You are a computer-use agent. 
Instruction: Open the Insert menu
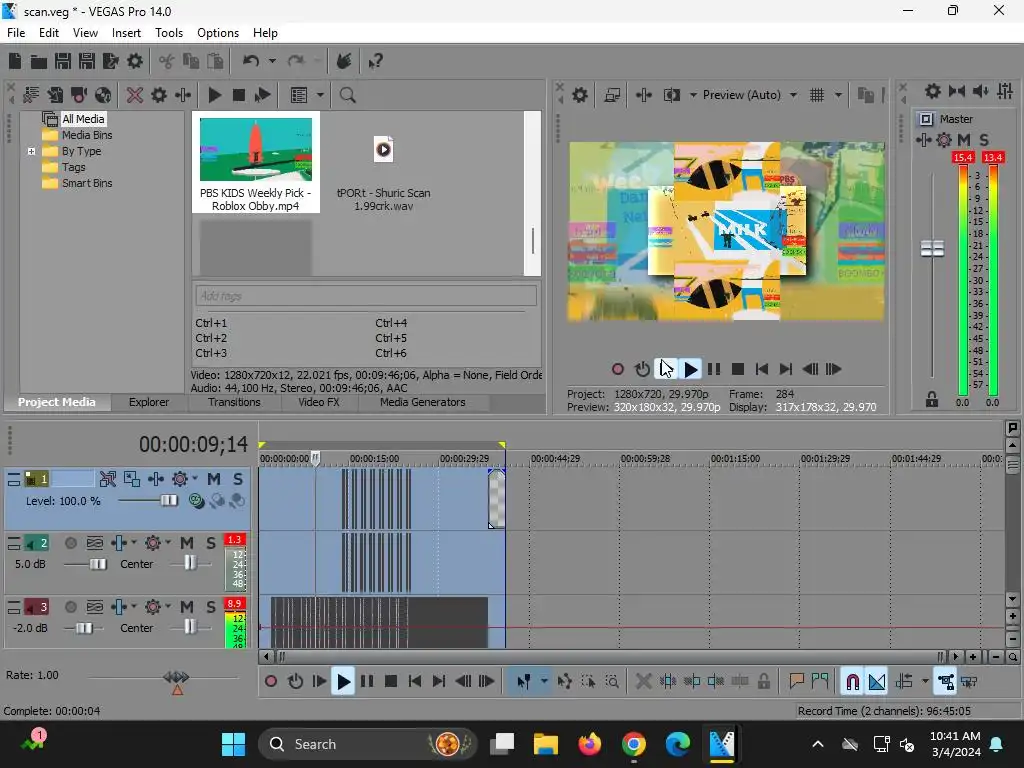126,33
